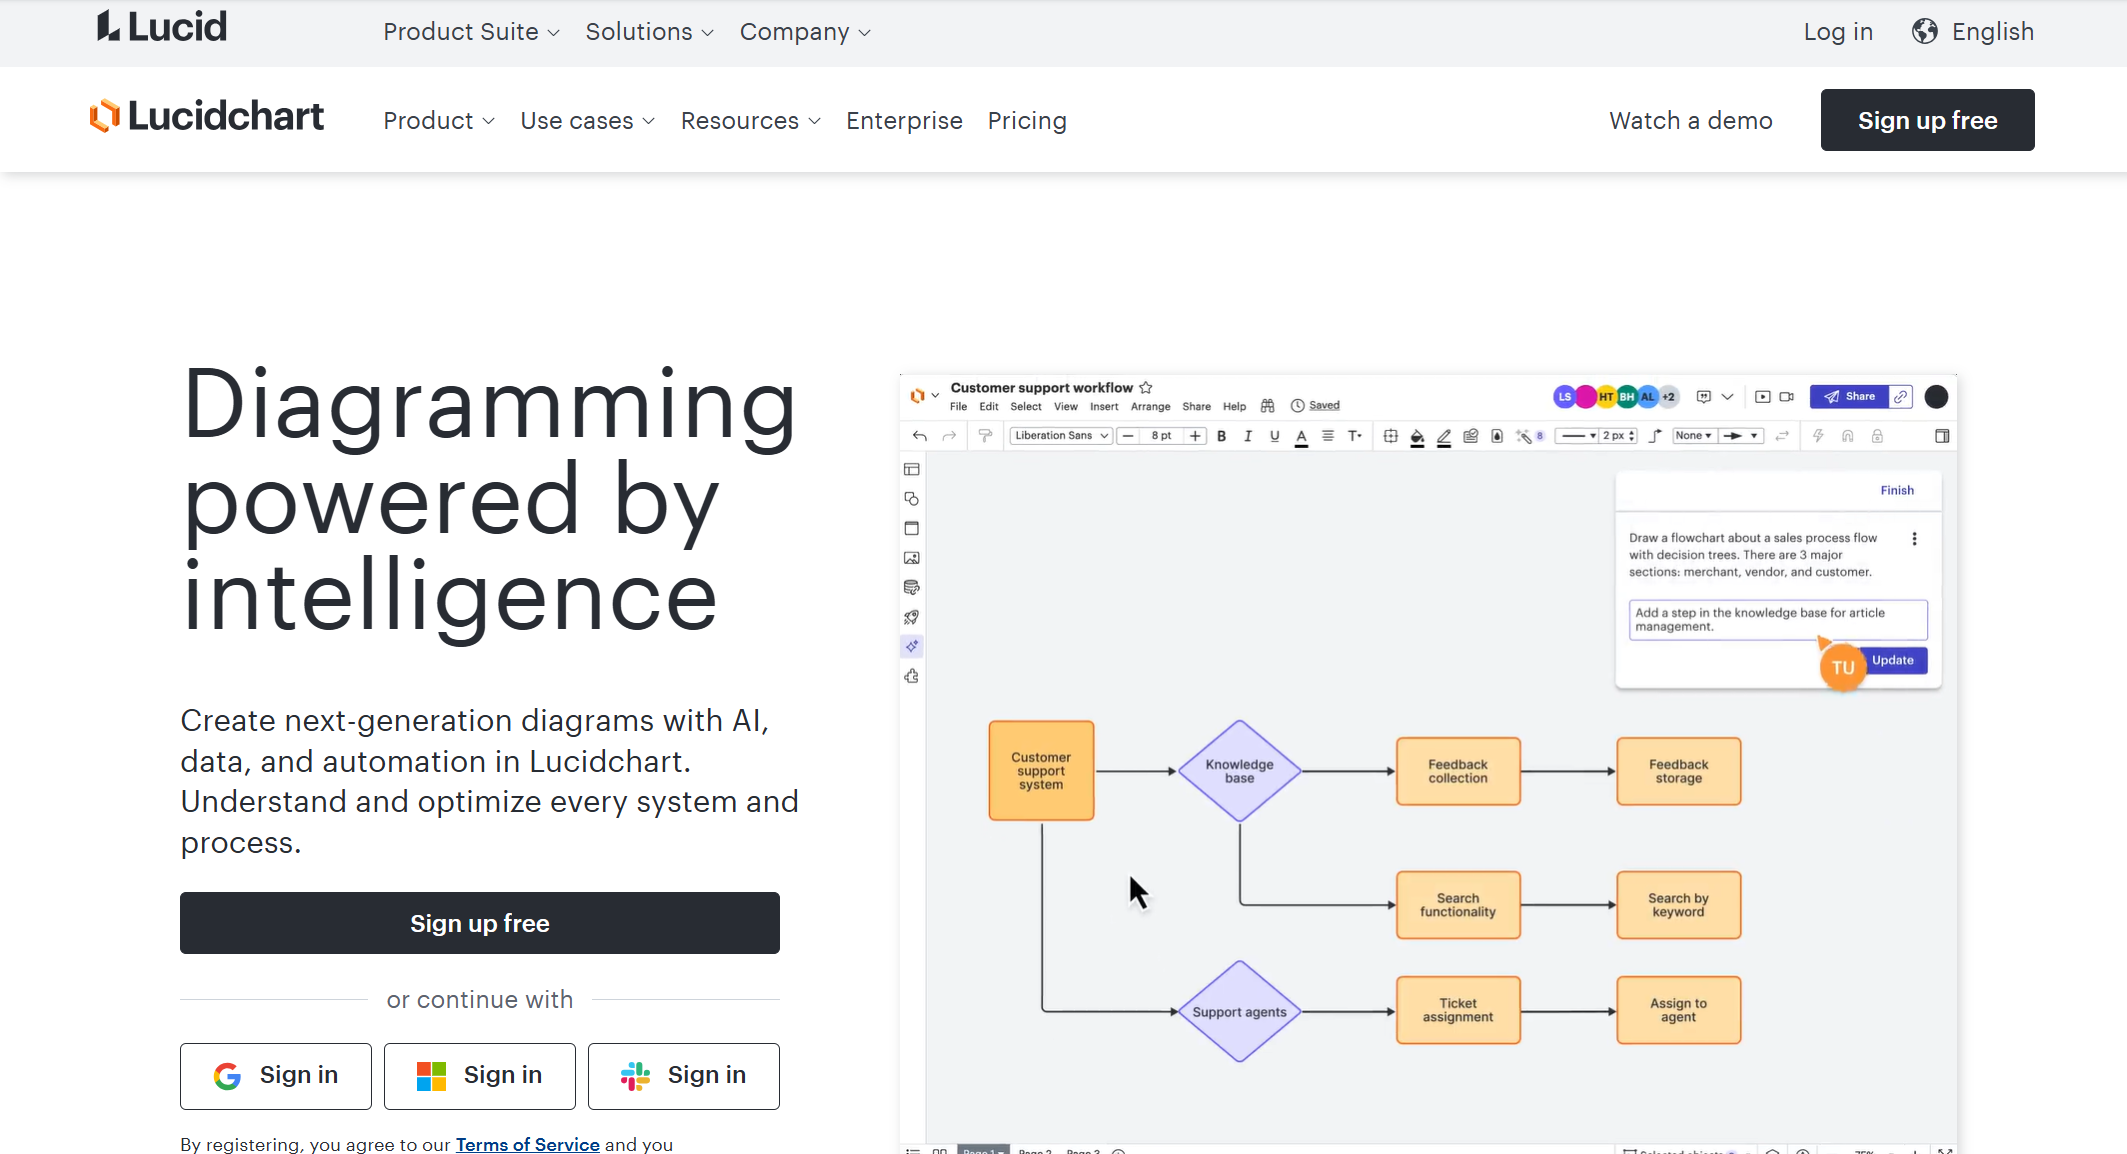The height and width of the screenshot is (1154, 2127).
Task: Click the globe icon beside English
Action: click(x=1925, y=32)
